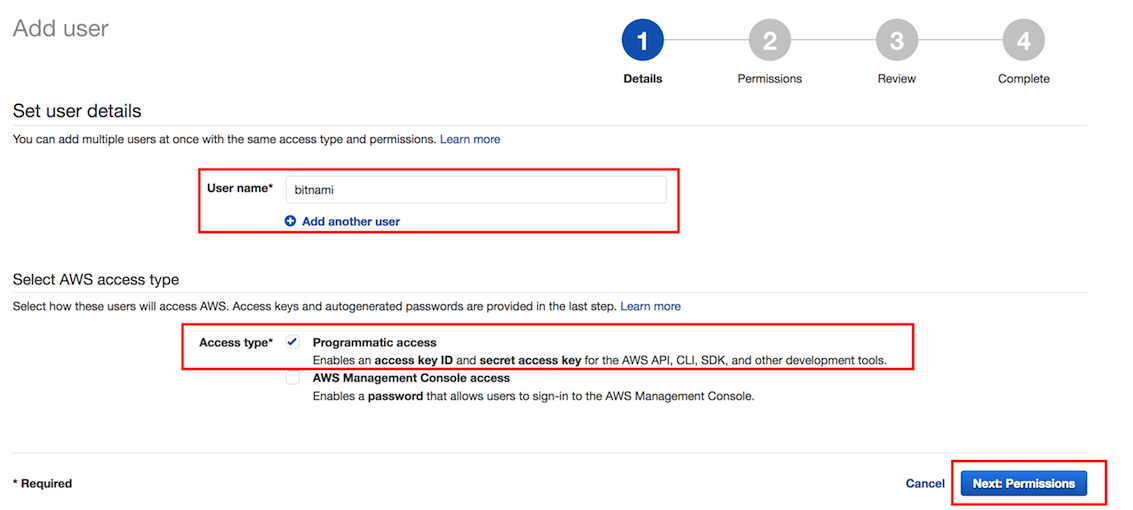The width and height of the screenshot is (1133, 510).
Task: Click the 'Enables a password' description line
Action: [533, 397]
